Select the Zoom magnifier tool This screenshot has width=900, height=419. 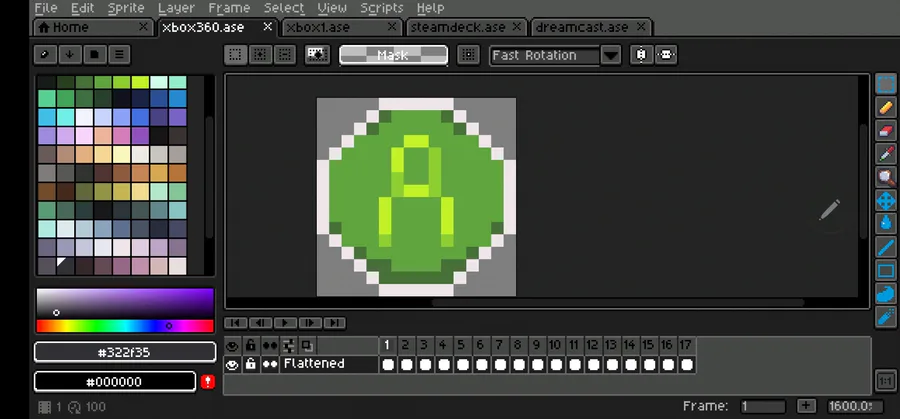point(886,177)
